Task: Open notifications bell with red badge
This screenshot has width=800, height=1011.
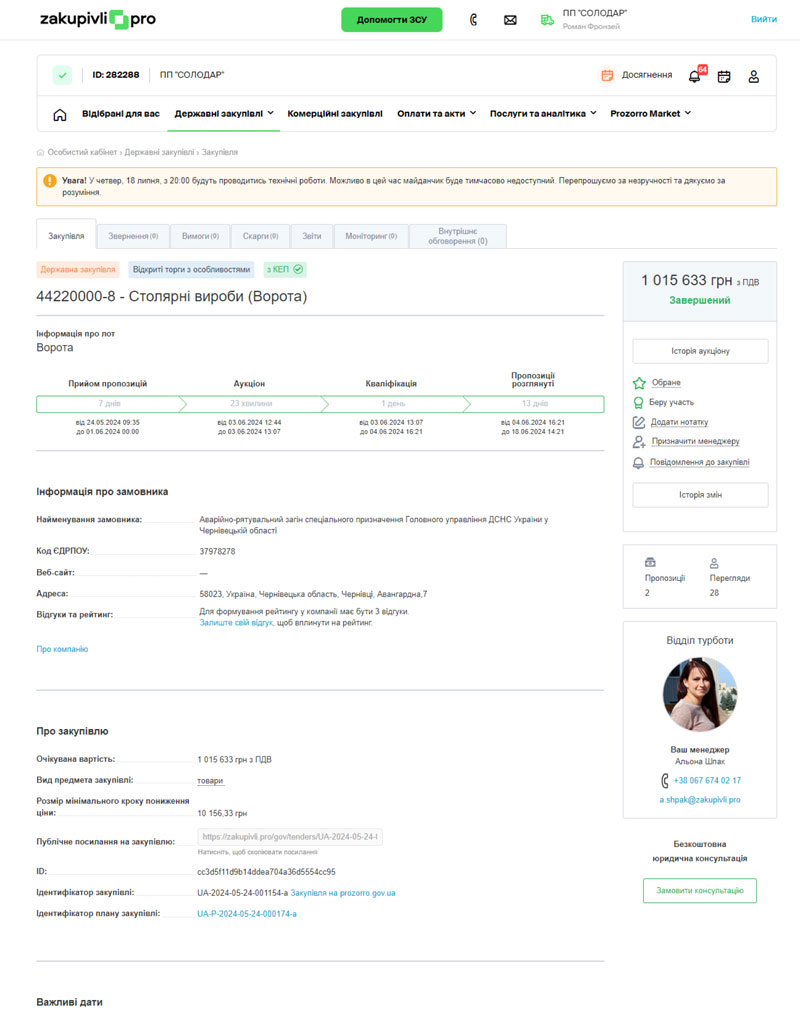Action: click(x=695, y=76)
